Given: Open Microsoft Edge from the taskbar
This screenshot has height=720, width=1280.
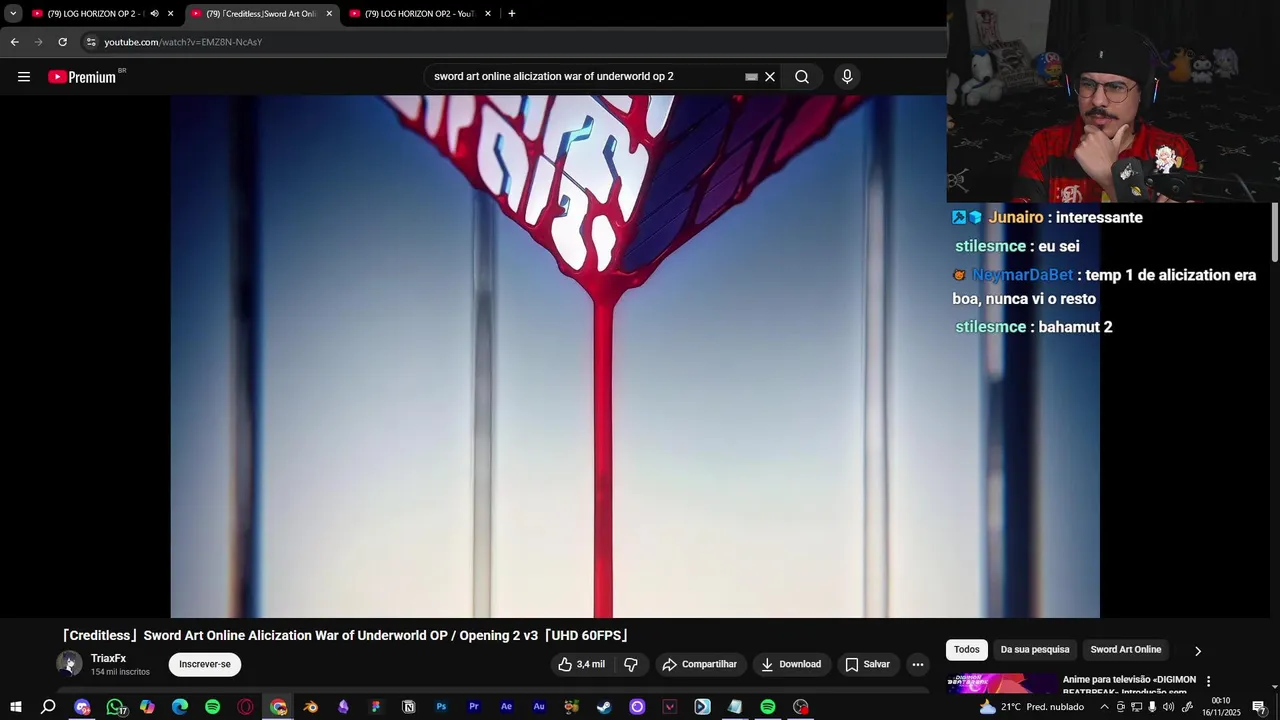Looking at the screenshot, I should click(x=180, y=707).
